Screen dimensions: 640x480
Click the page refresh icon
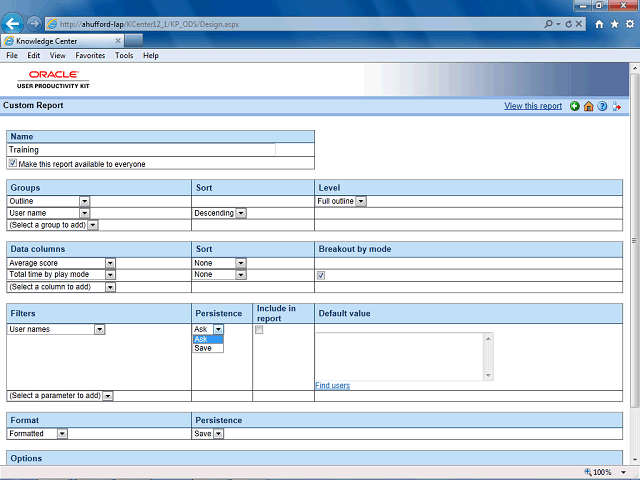coord(569,24)
